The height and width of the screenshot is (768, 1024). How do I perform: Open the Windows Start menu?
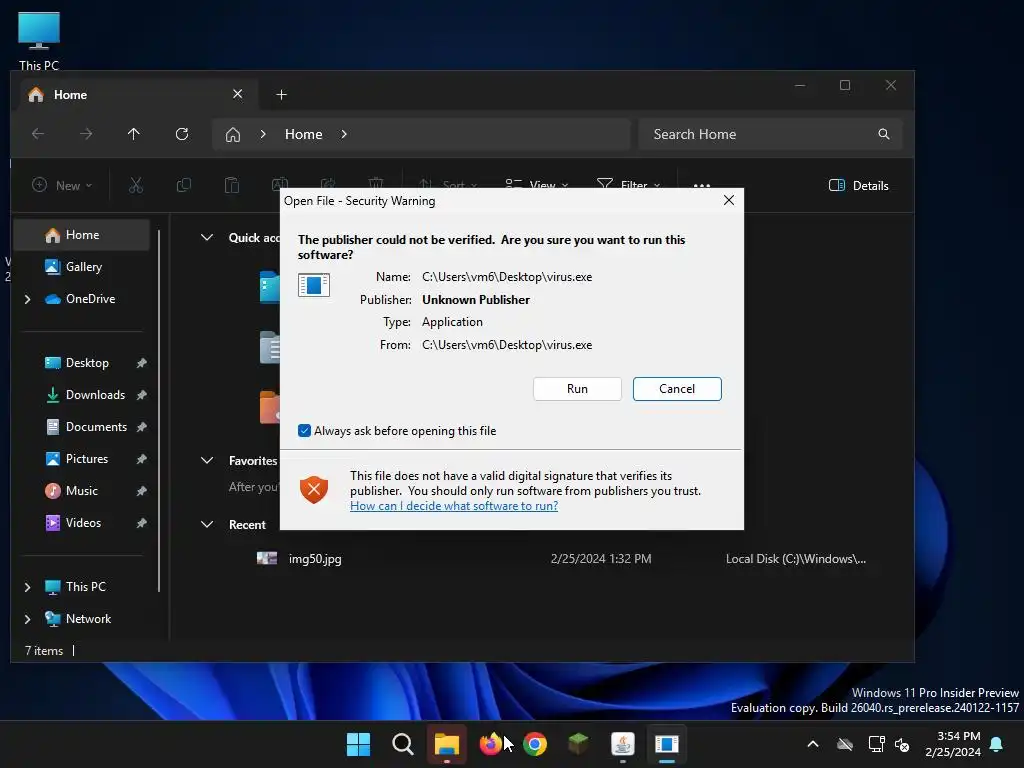point(358,744)
